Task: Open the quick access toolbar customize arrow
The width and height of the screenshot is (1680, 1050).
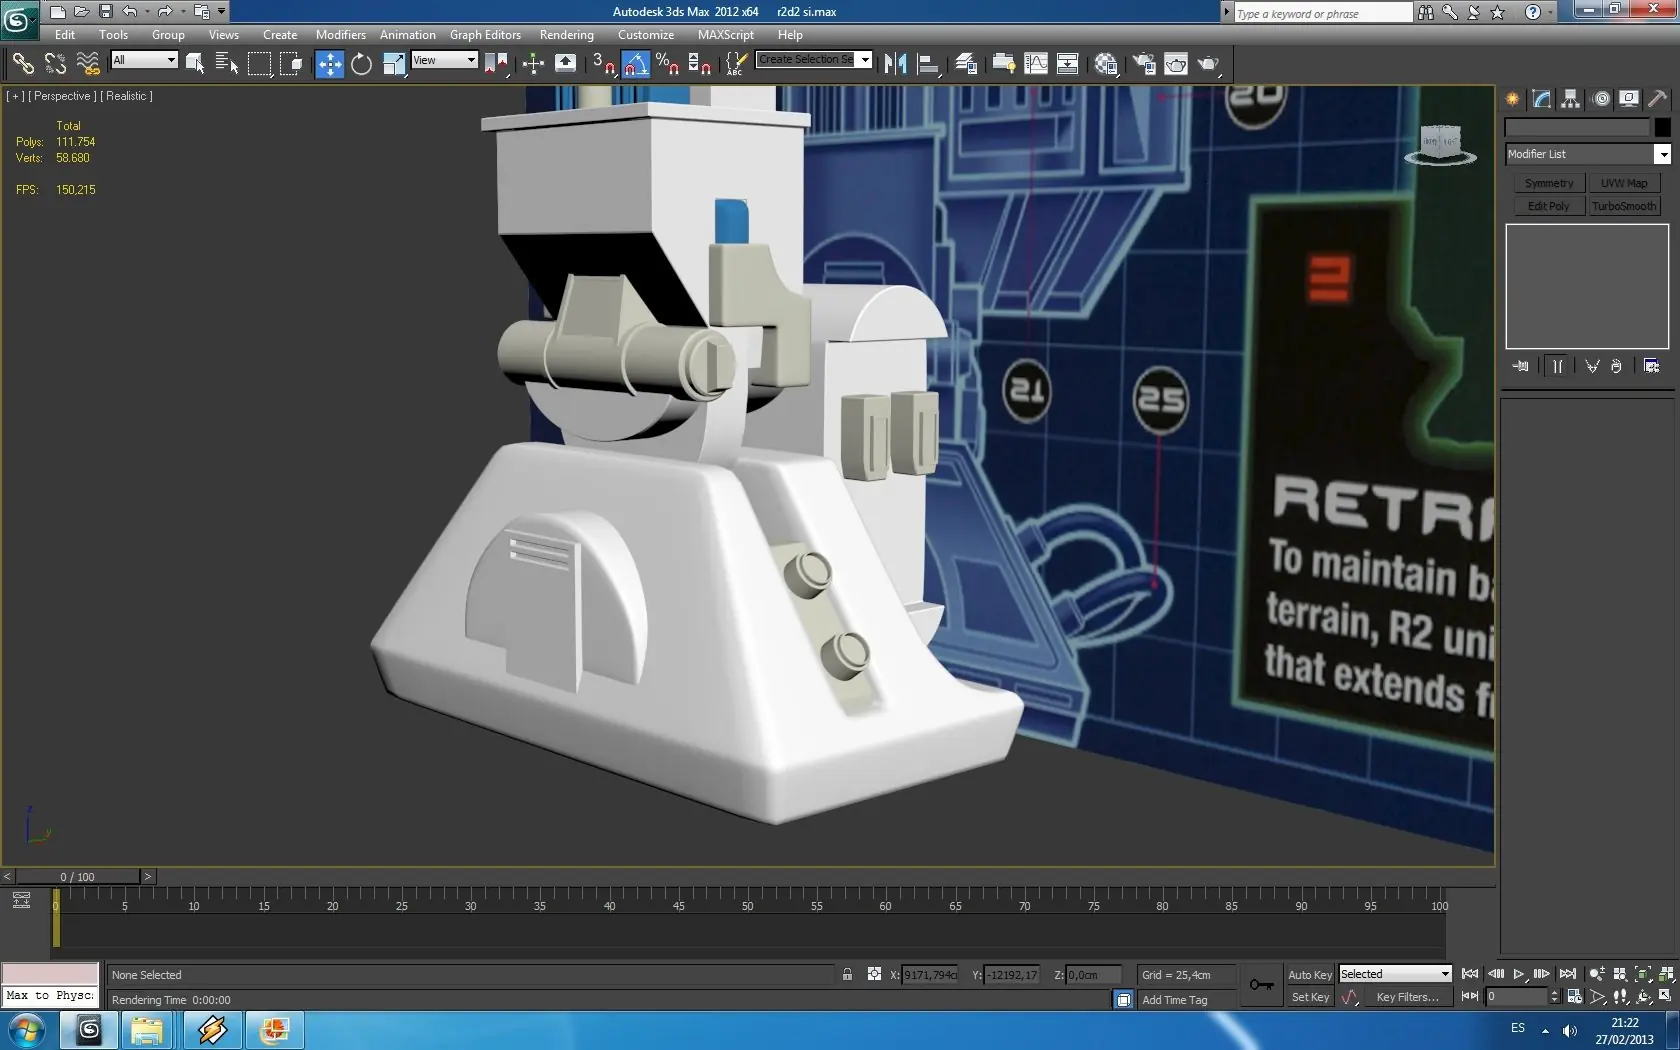Action: click(222, 12)
